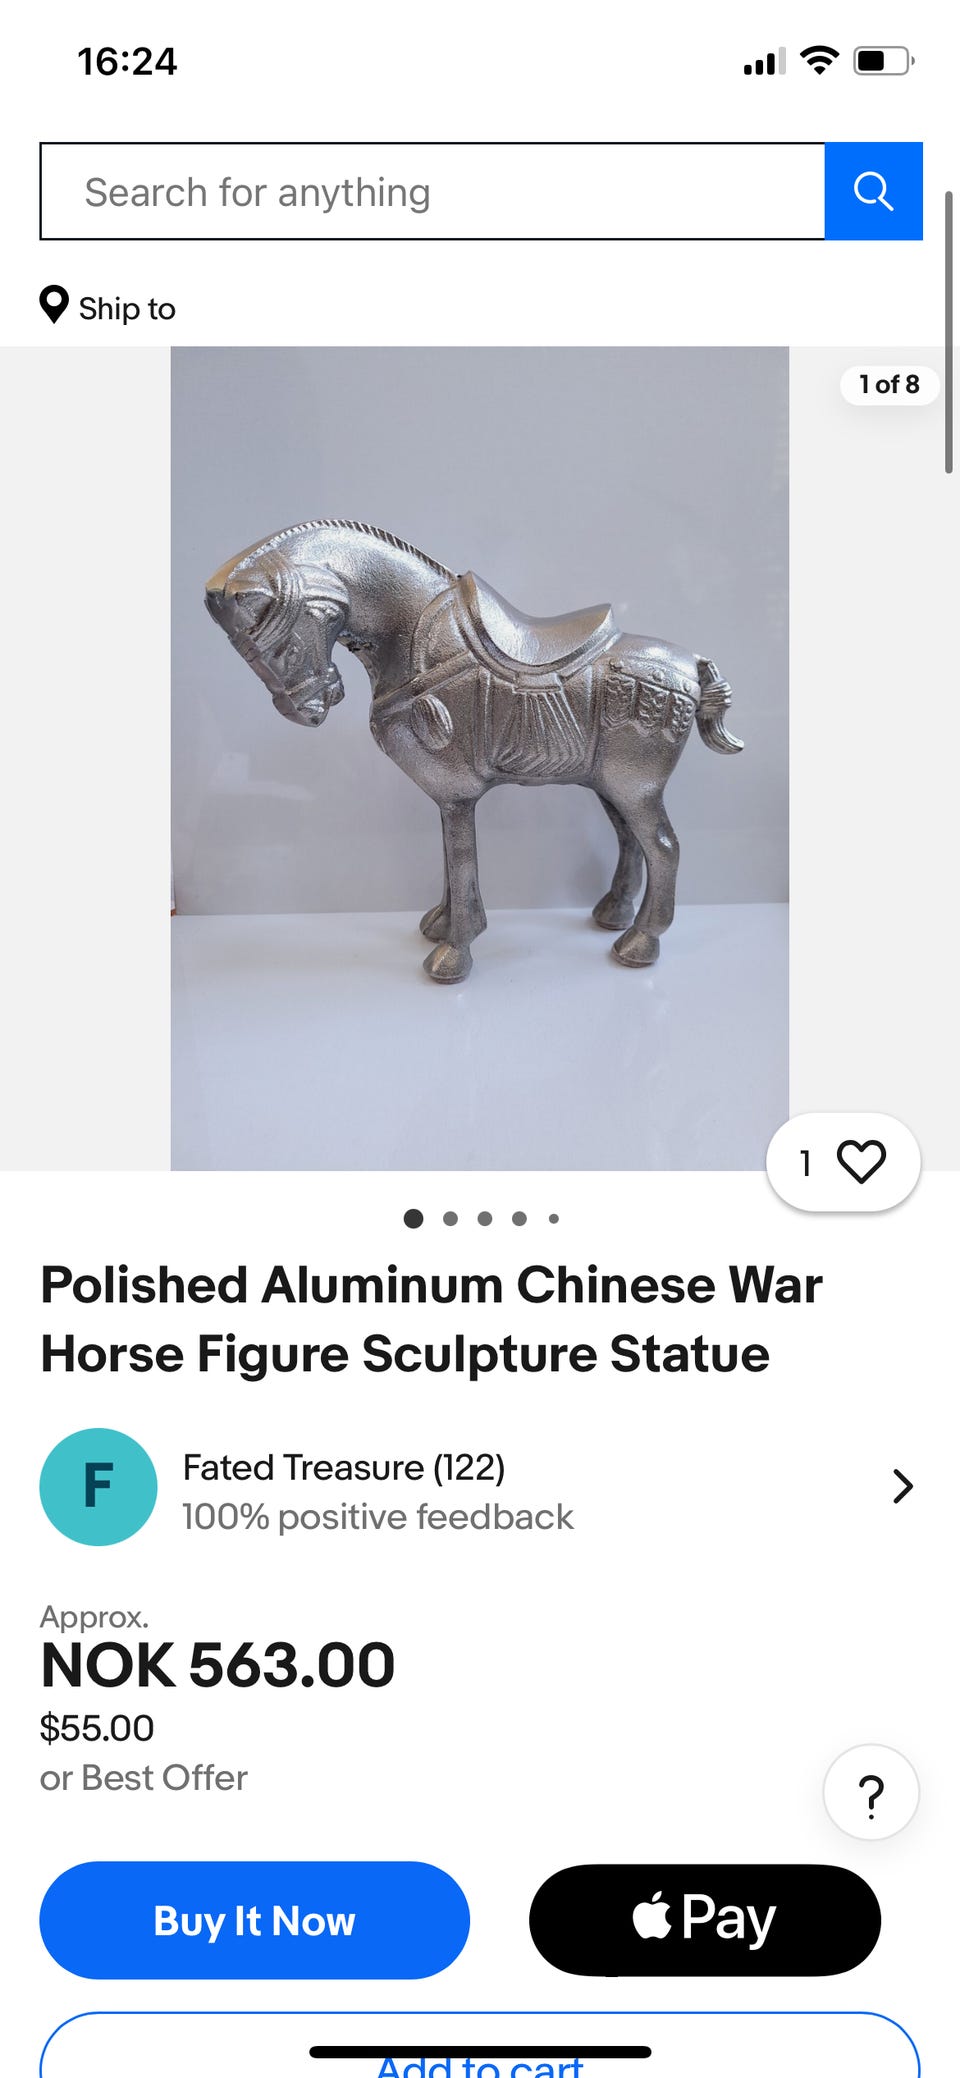Tap the battery status icon

click(884, 61)
